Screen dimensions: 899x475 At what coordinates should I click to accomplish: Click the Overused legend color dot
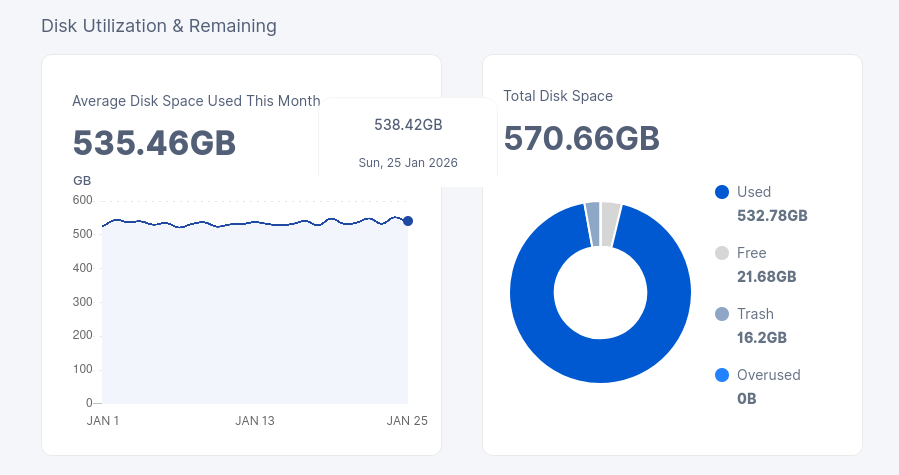coord(722,375)
